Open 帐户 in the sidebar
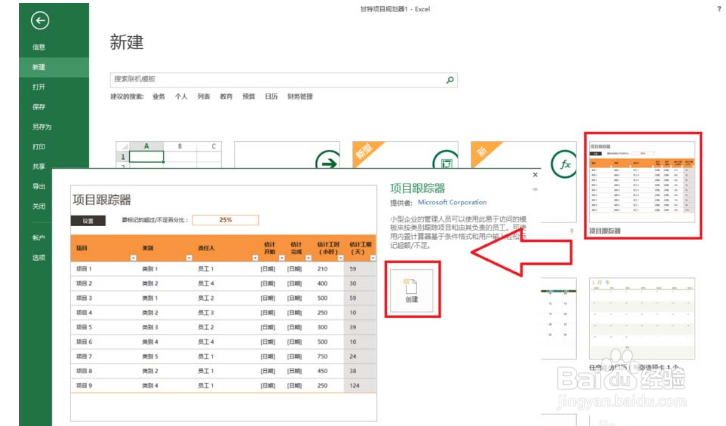Viewport: 726px width, 426px height. point(39,238)
